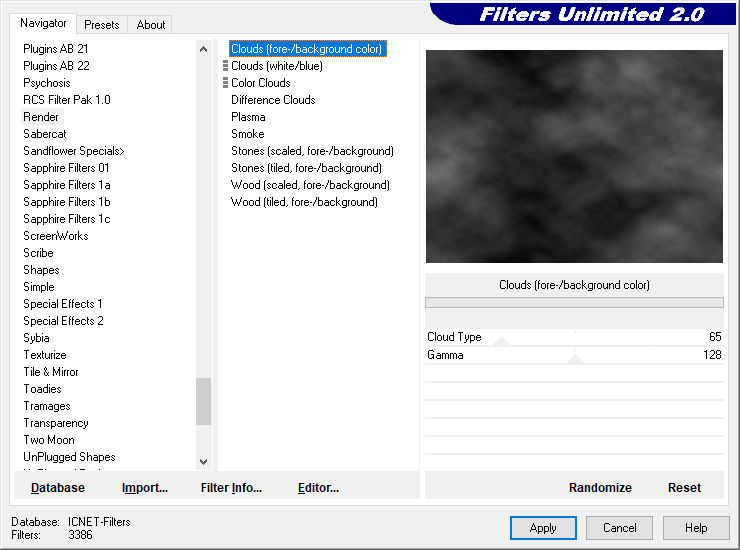This screenshot has height=550, width=740.
Task: Select Plugins AB 21 category
Action: [56, 49]
